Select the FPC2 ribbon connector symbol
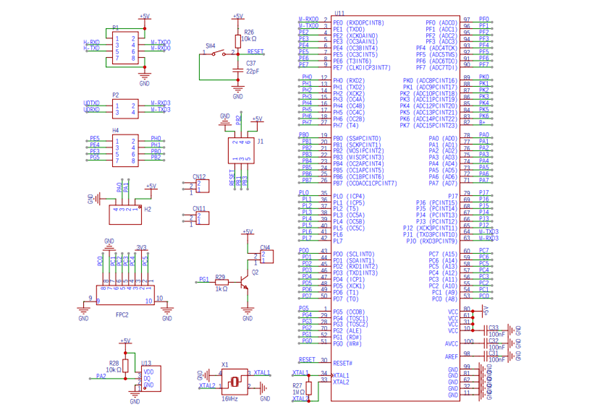 pos(125,295)
